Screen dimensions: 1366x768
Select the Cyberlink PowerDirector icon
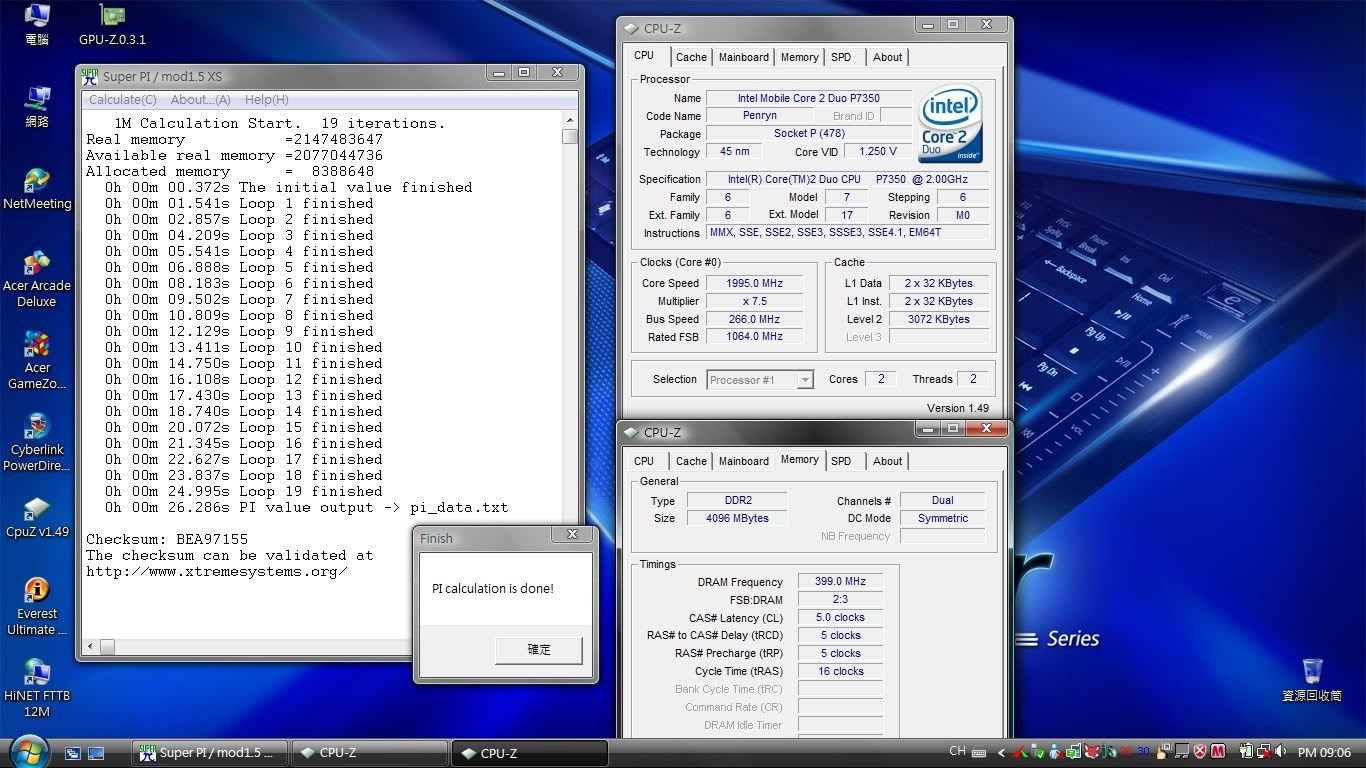[x=37, y=442]
